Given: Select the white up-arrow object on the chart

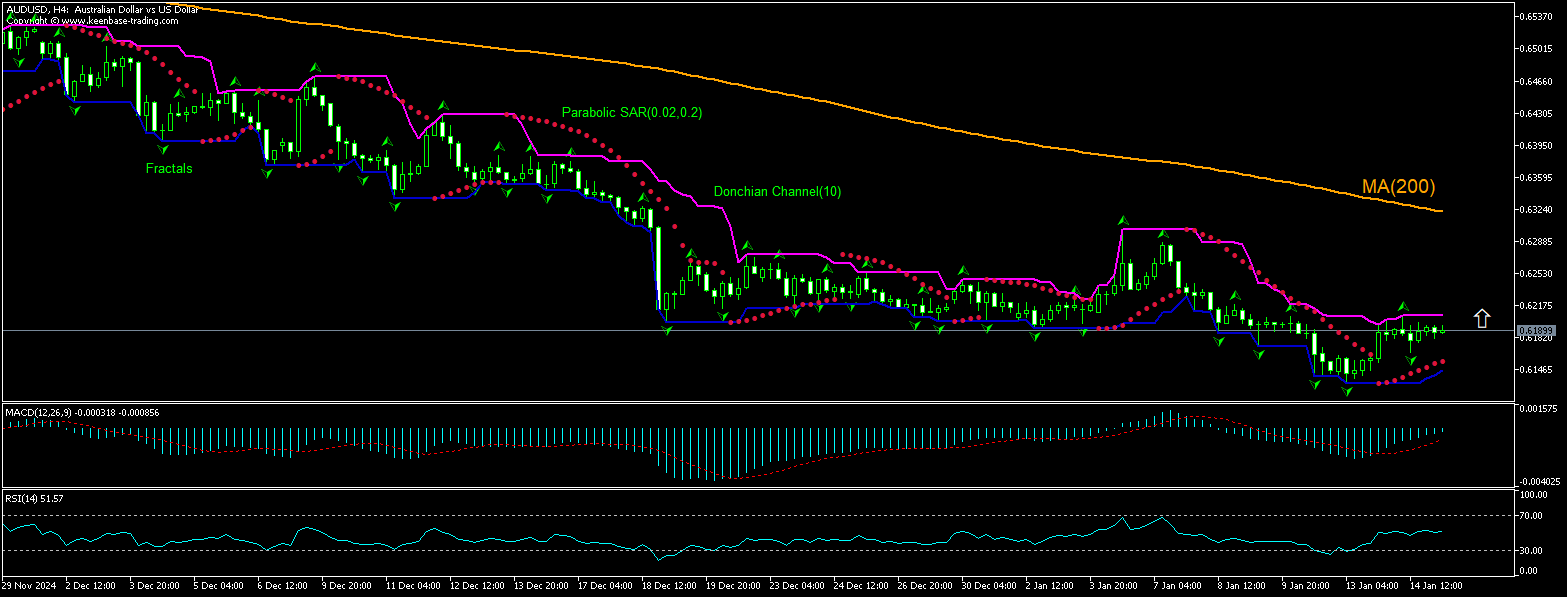Looking at the screenshot, I should [1482, 318].
